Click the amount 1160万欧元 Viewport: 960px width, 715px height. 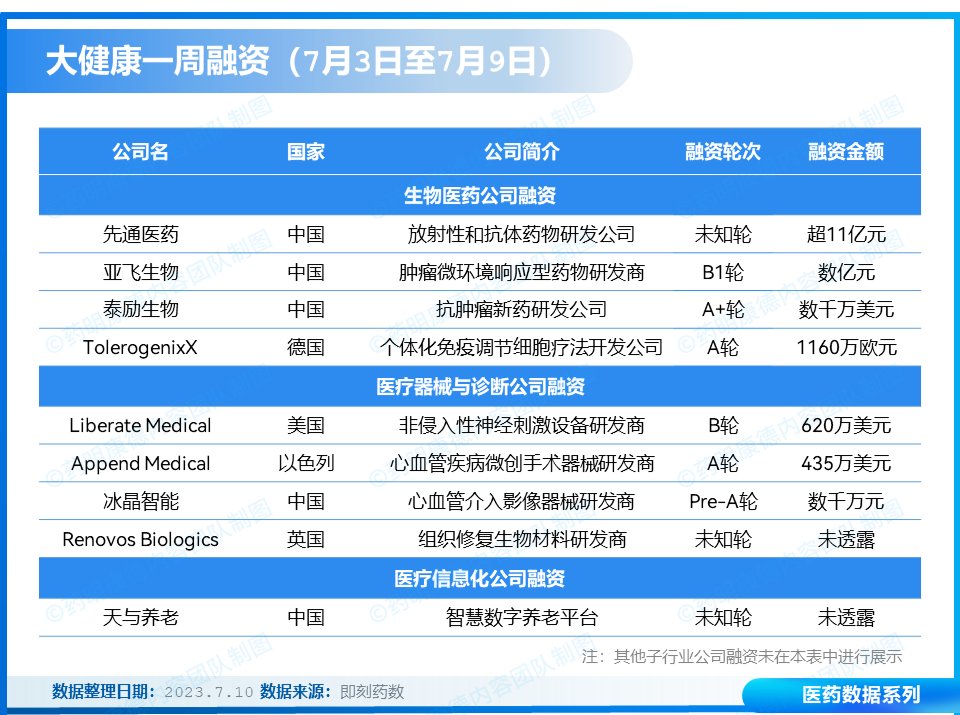tap(846, 347)
